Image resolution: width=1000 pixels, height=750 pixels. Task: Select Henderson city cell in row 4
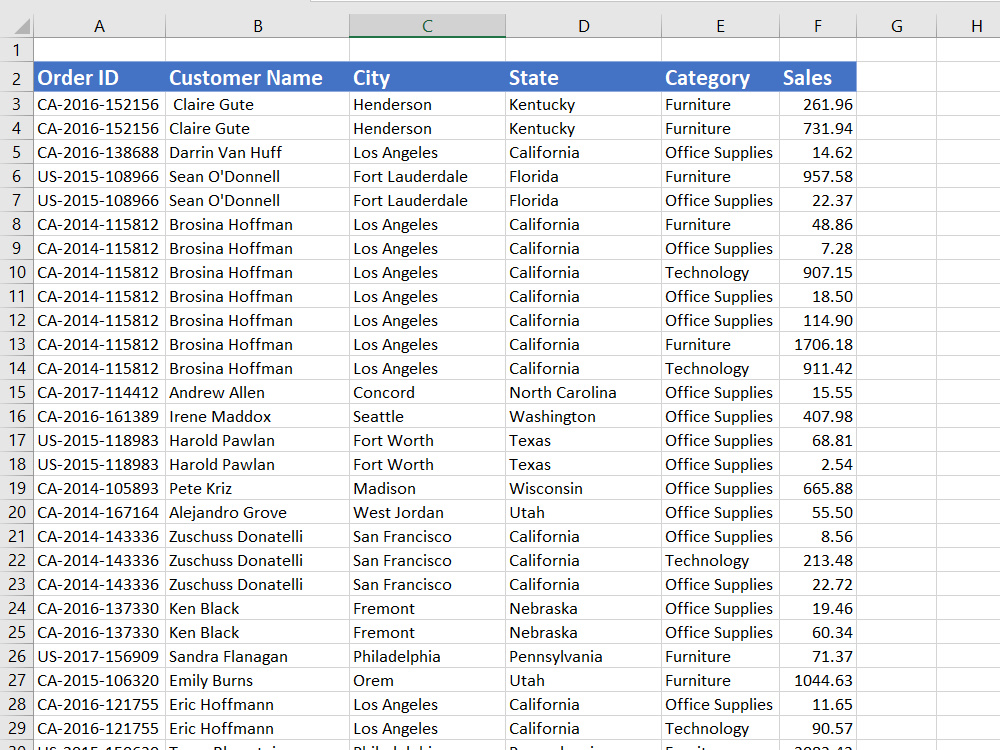click(427, 129)
